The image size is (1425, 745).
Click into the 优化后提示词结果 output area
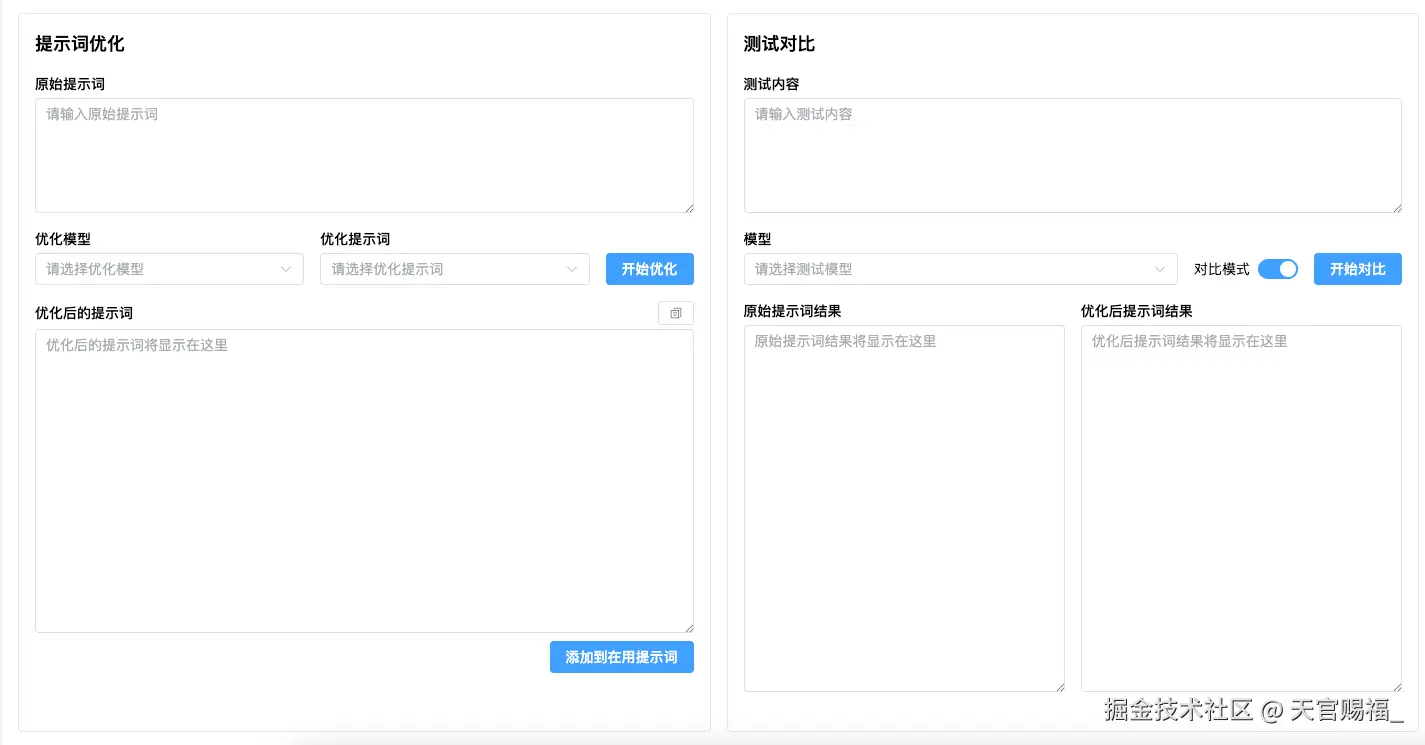(x=1241, y=508)
